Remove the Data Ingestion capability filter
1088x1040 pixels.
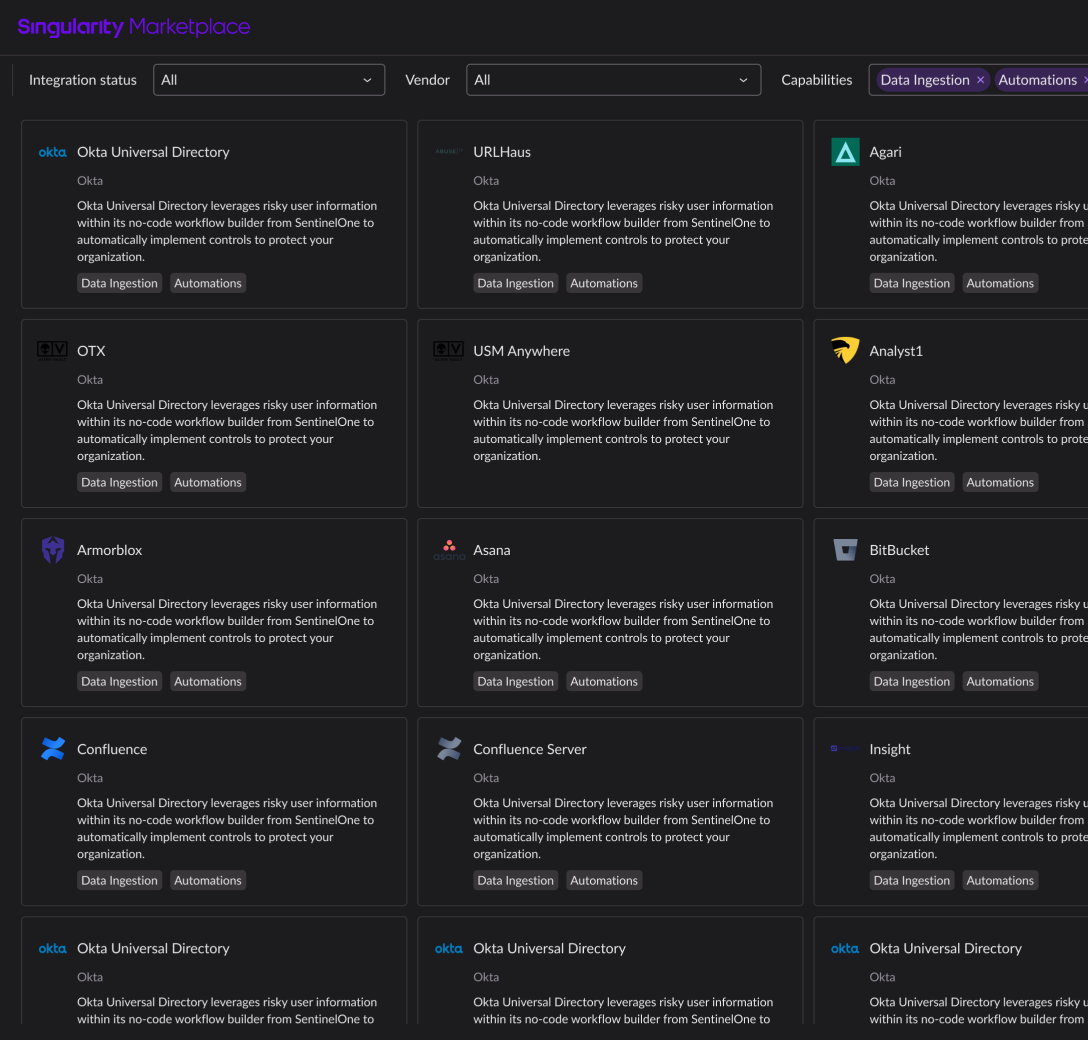pyautogui.click(x=980, y=80)
